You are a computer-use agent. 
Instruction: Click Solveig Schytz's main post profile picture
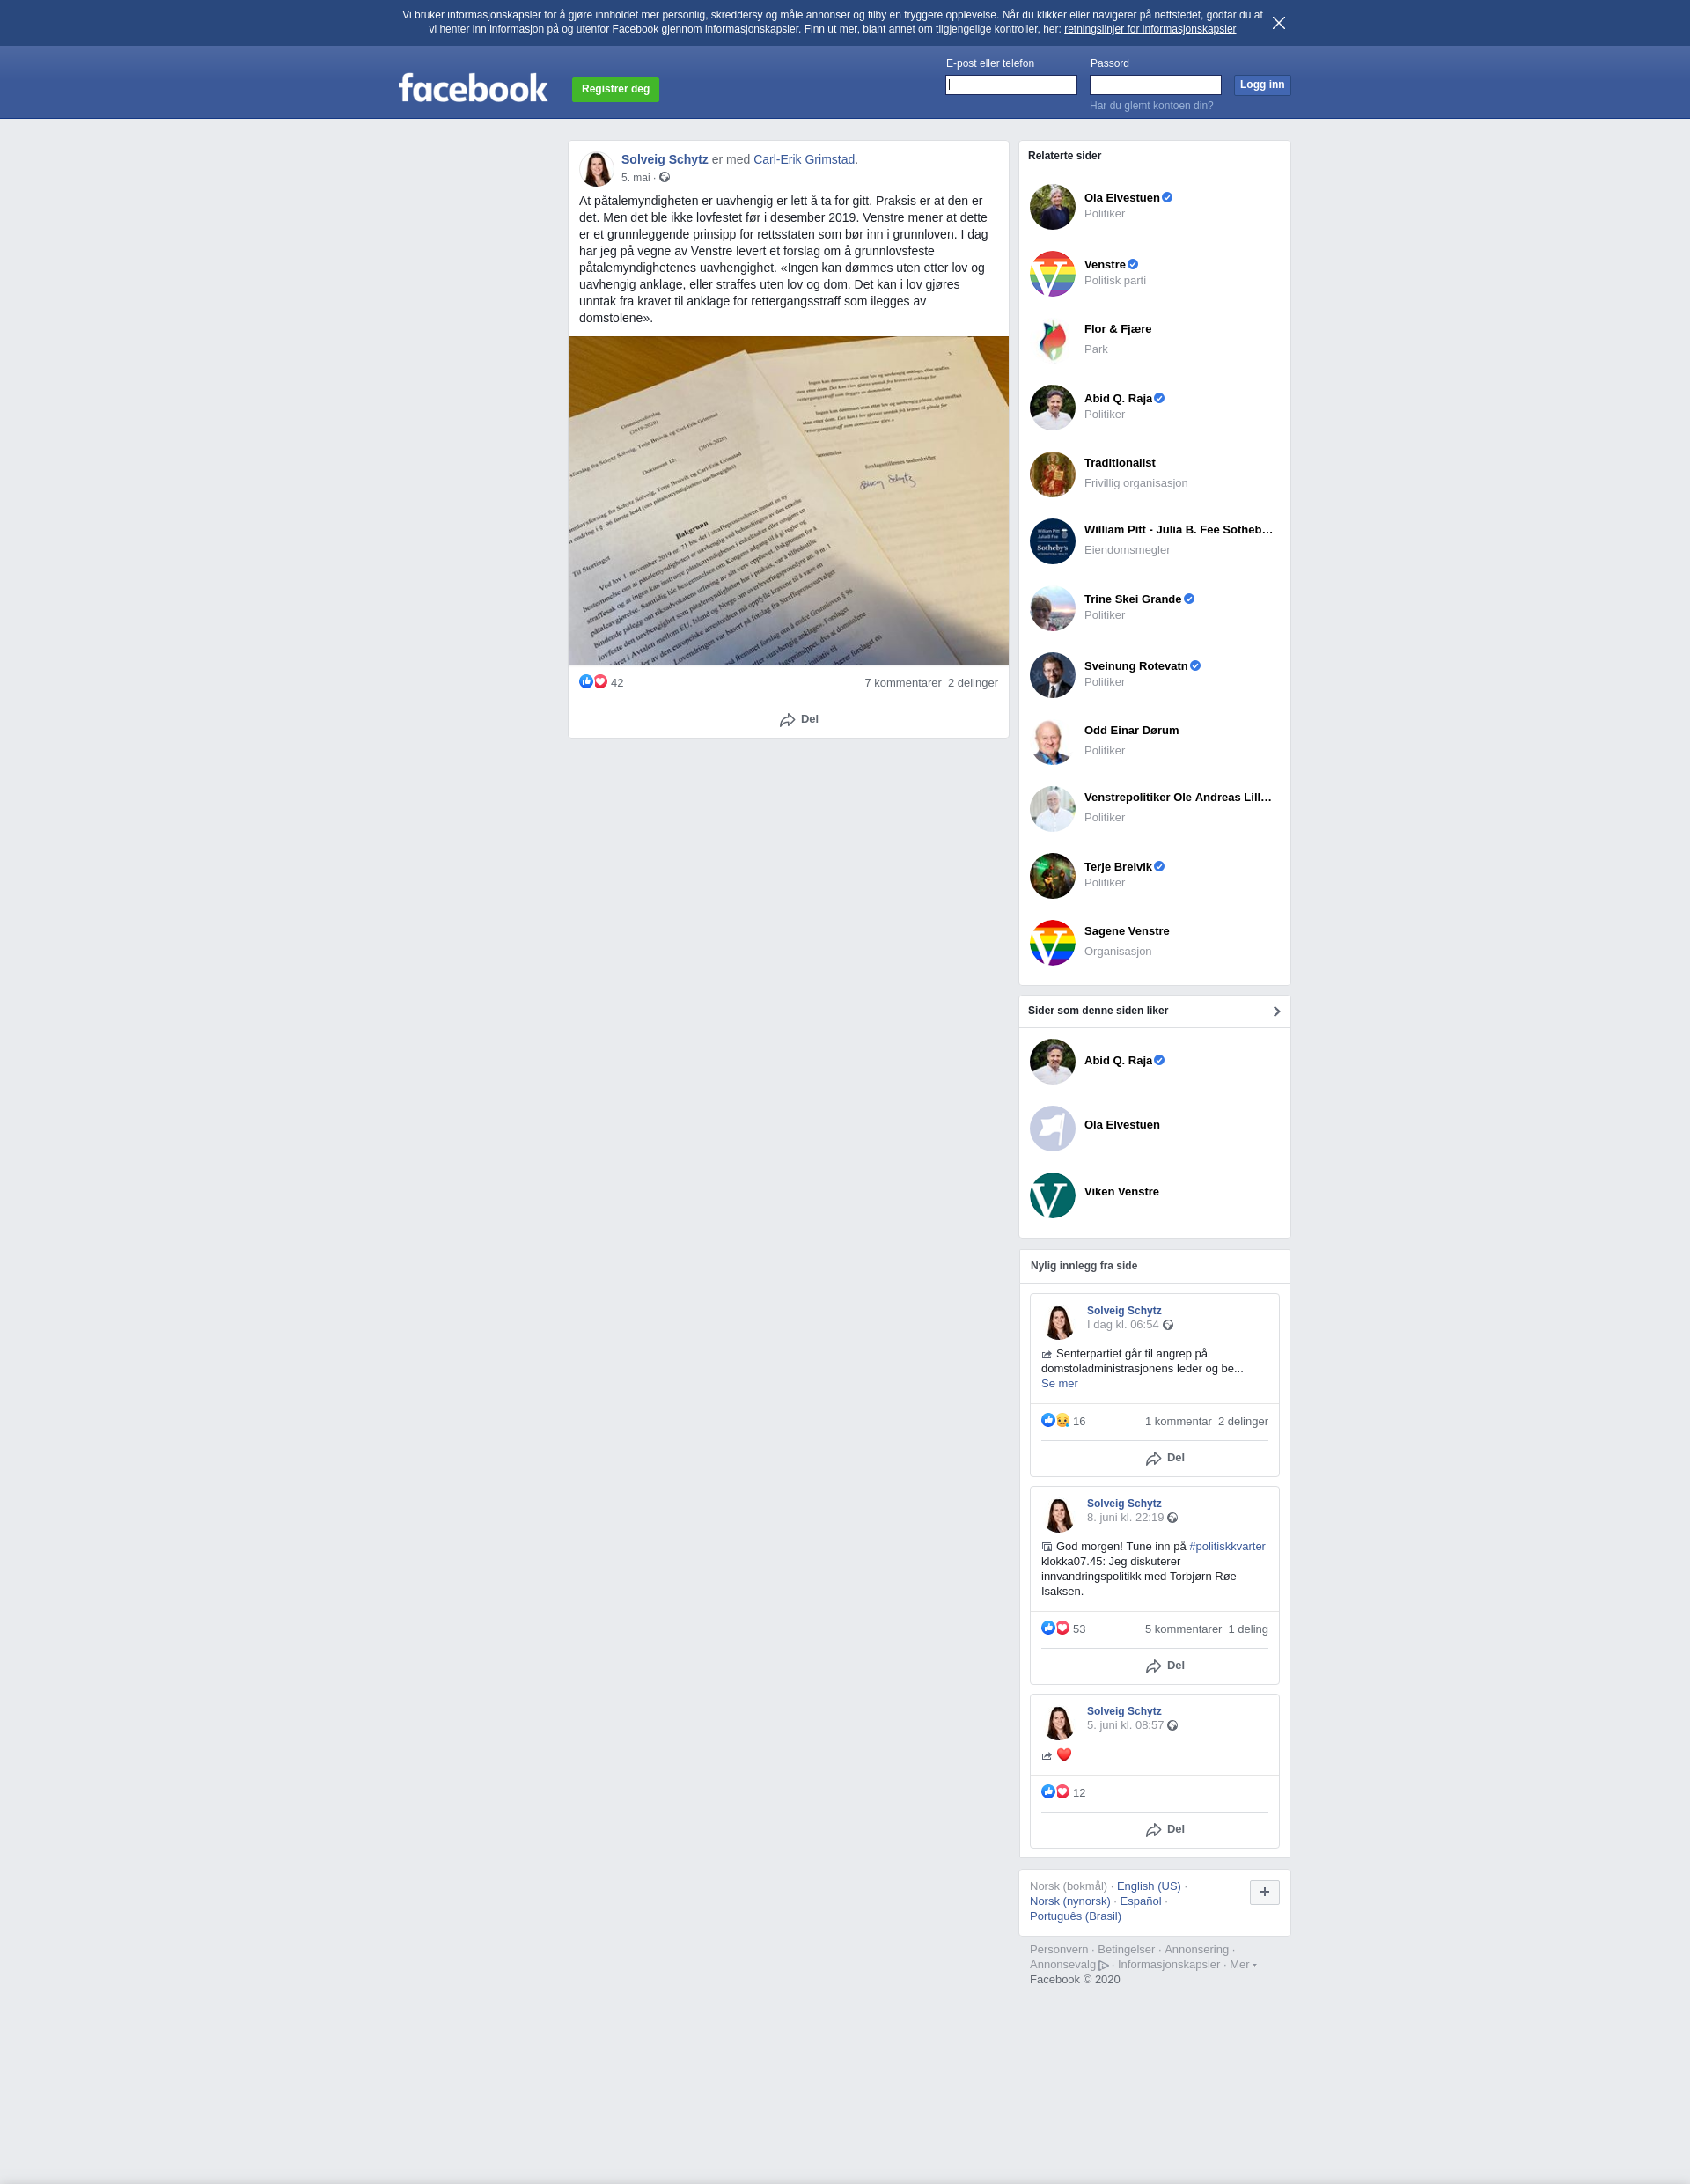click(596, 168)
